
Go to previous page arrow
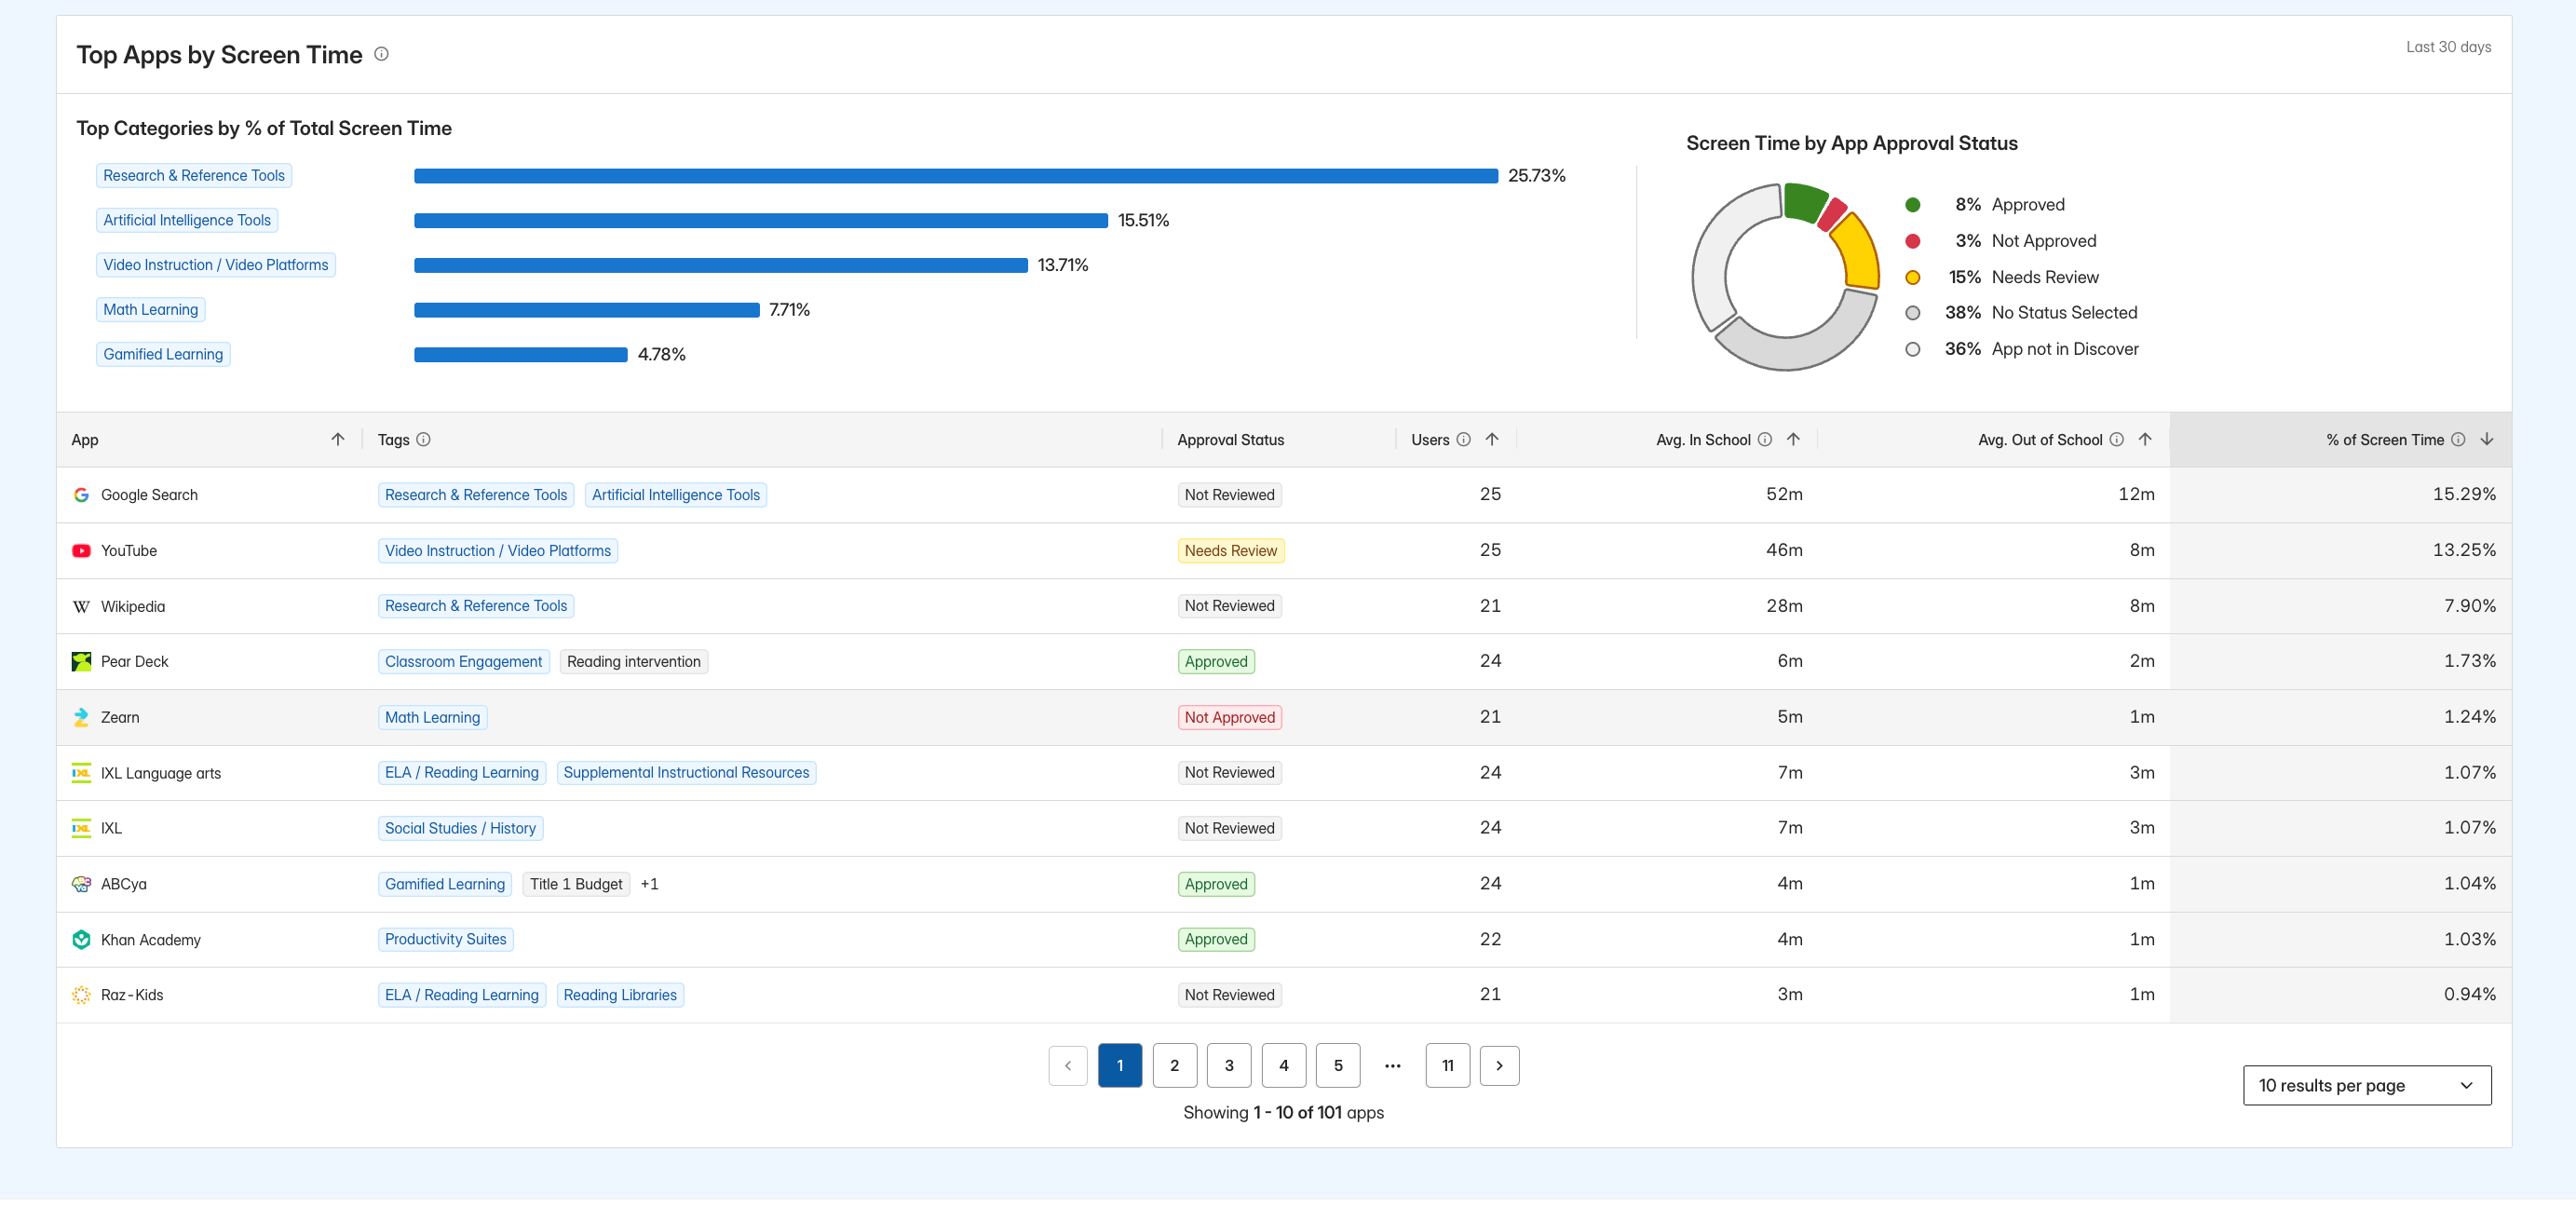pyautogui.click(x=1068, y=1066)
